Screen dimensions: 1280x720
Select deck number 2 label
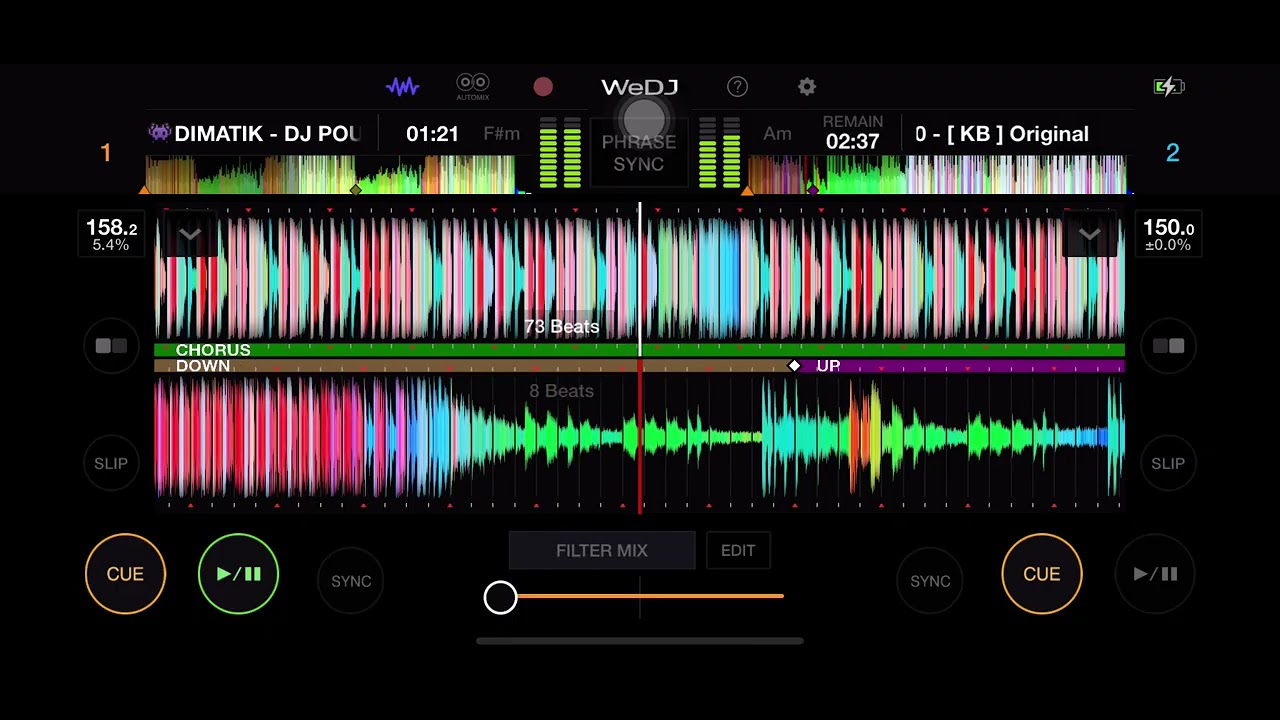(x=1173, y=153)
